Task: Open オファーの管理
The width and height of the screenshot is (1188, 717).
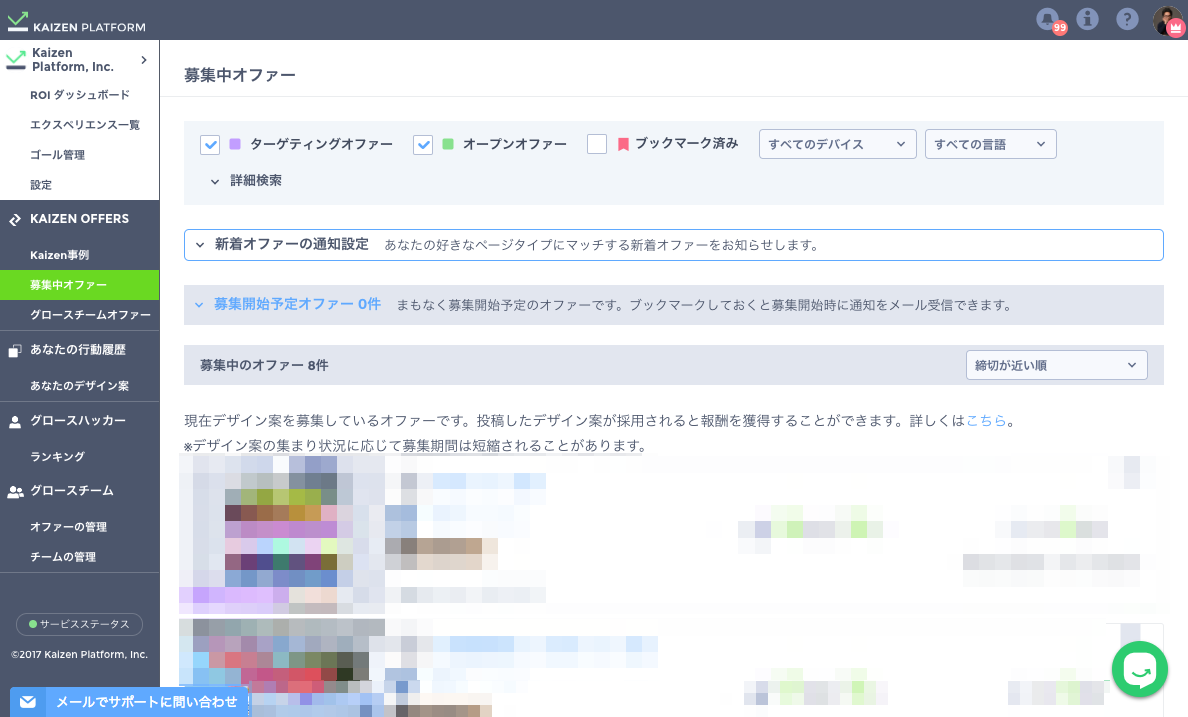Action: point(68,527)
